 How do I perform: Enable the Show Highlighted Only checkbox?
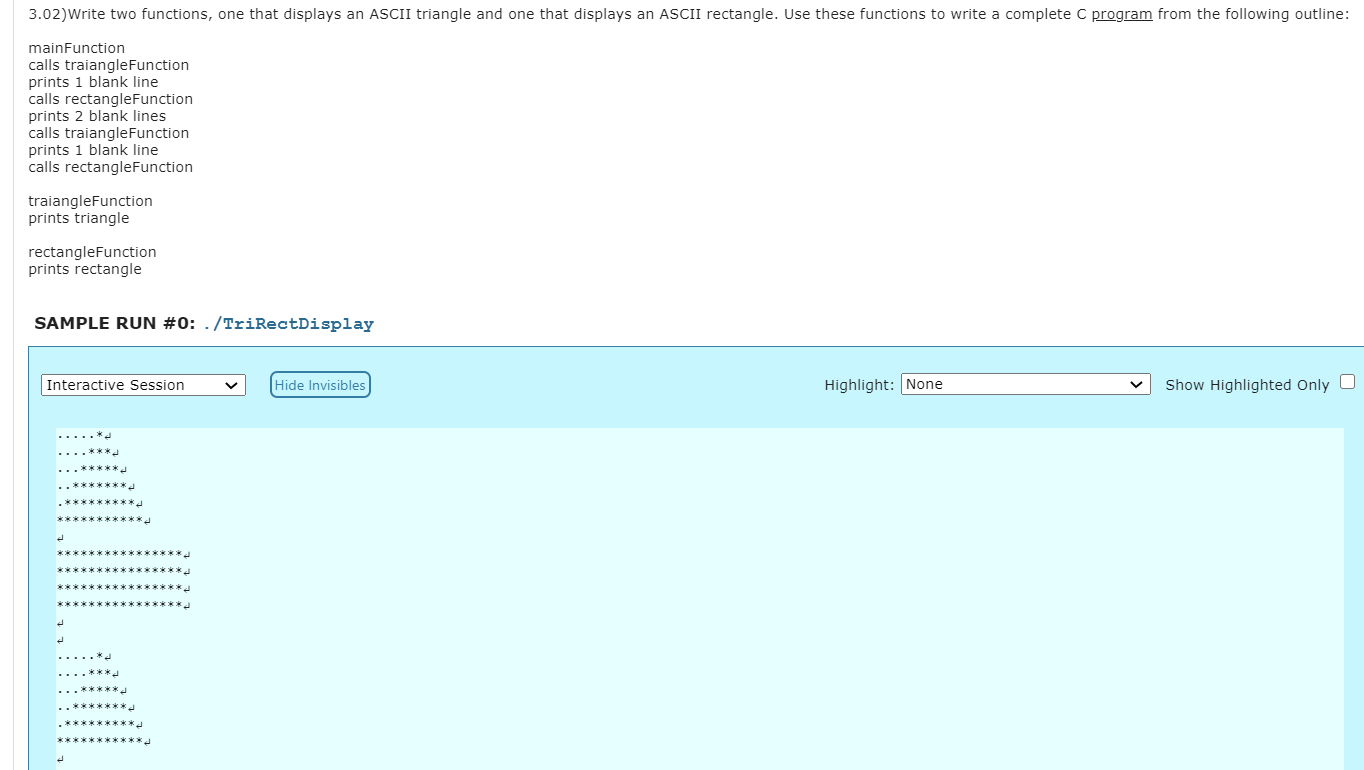click(x=1347, y=381)
